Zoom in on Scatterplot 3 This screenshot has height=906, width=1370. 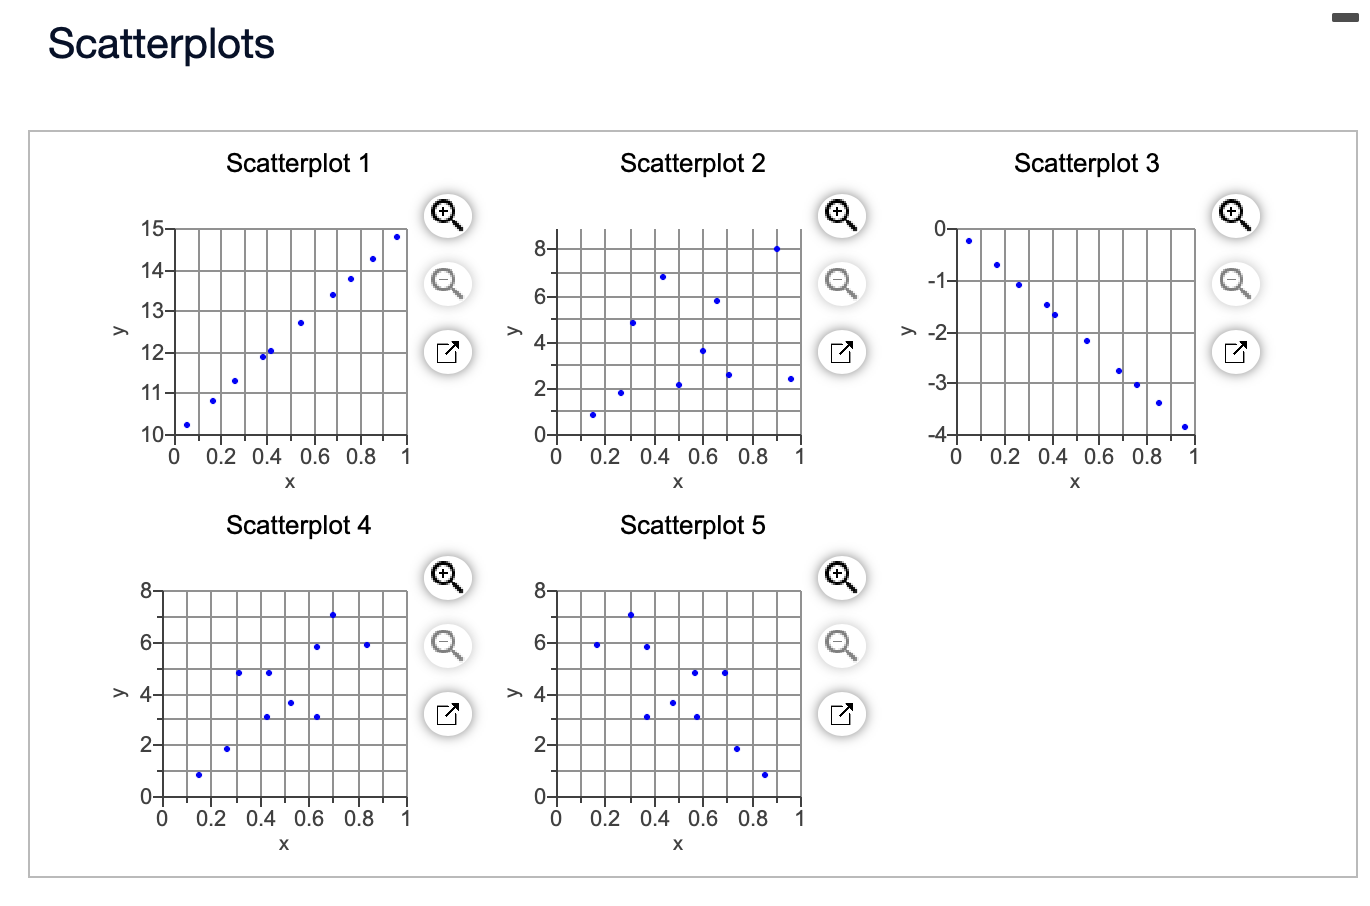click(x=1235, y=215)
